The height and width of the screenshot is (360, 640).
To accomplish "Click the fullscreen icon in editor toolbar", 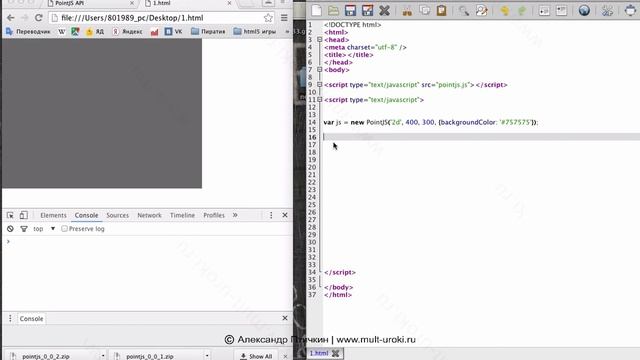I will (x=630, y=10).
